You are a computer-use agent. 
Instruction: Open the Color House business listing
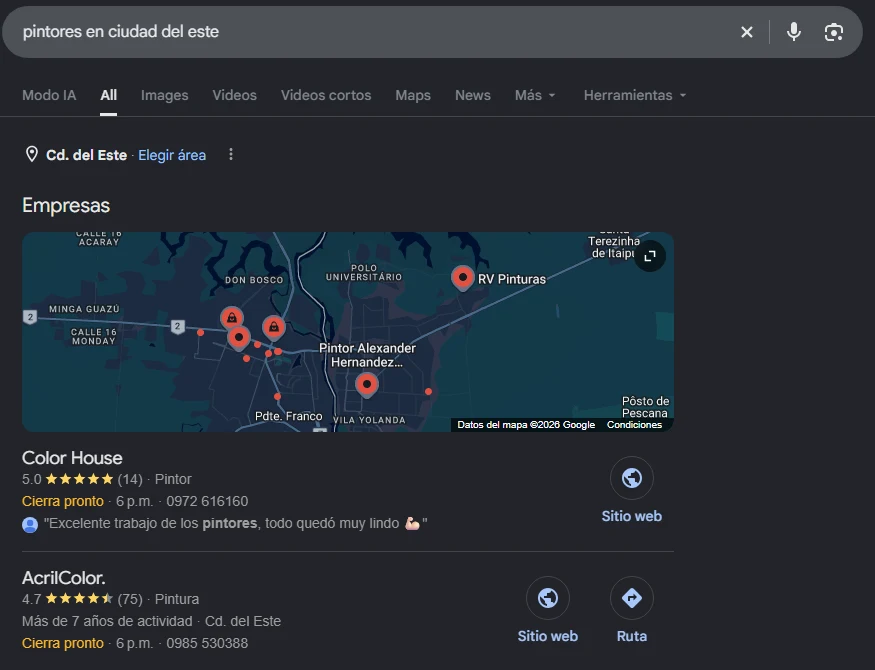[72, 458]
